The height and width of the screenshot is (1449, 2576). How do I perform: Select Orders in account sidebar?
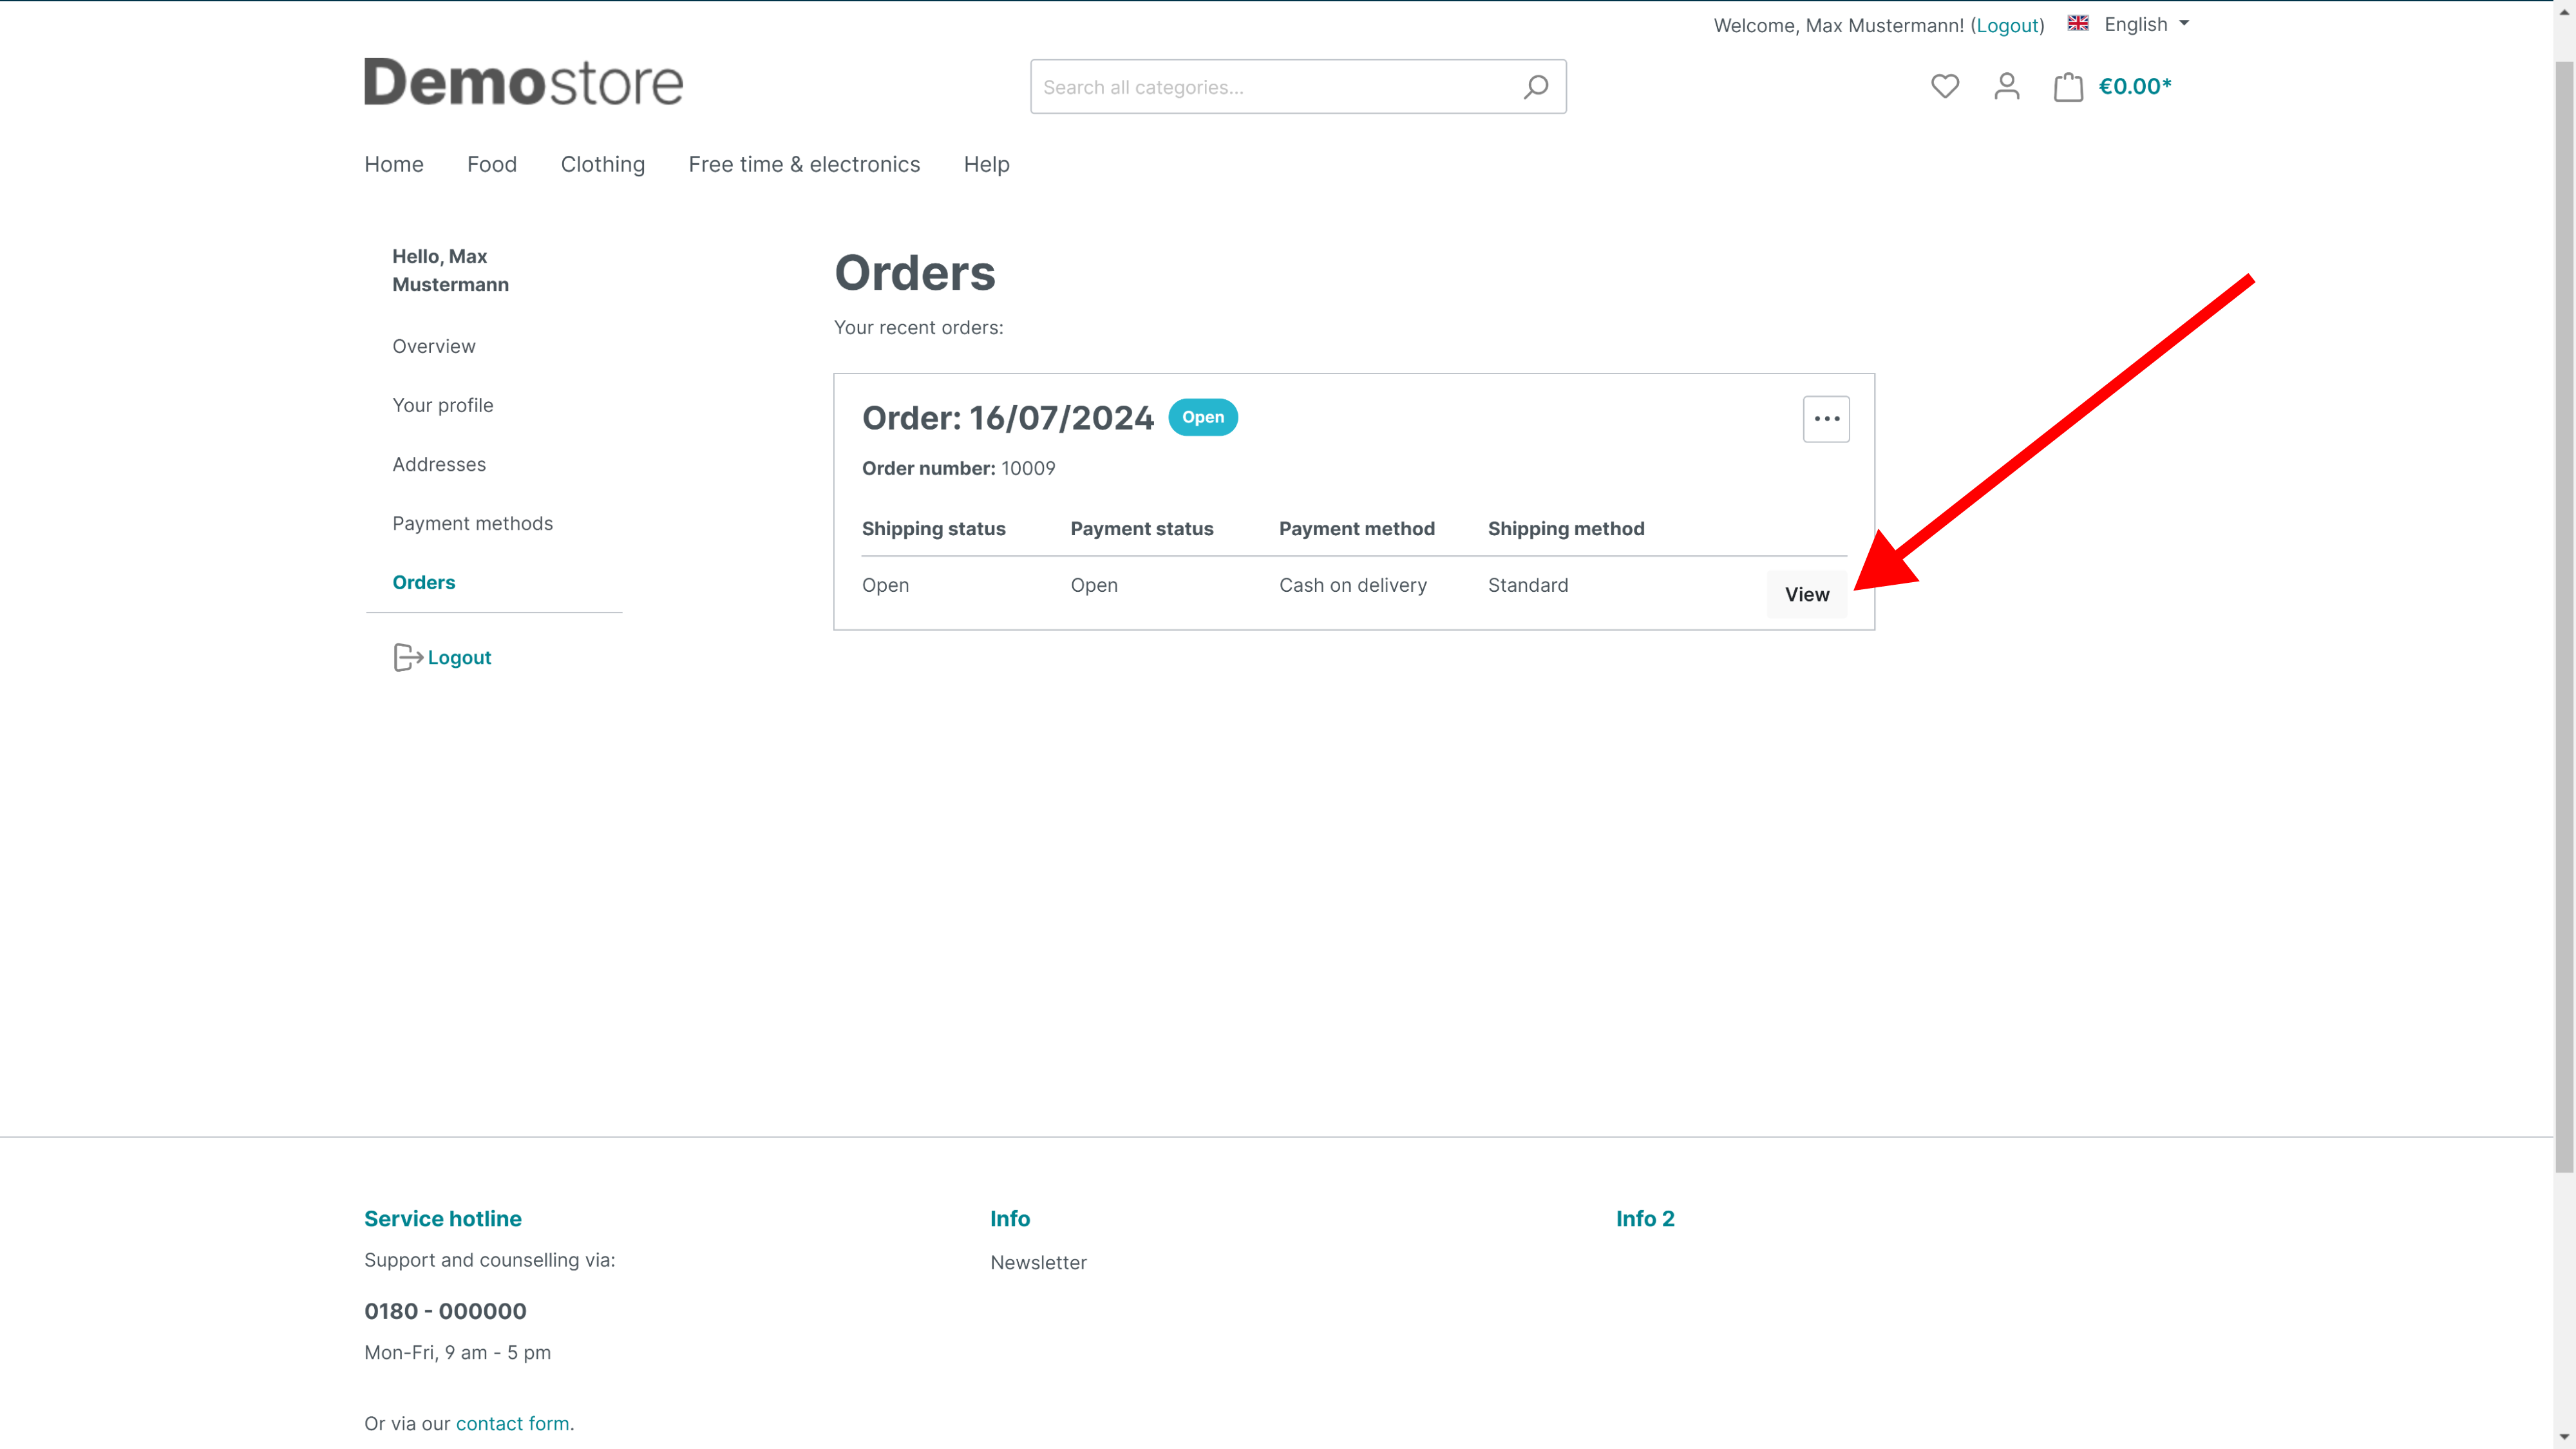point(424,582)
